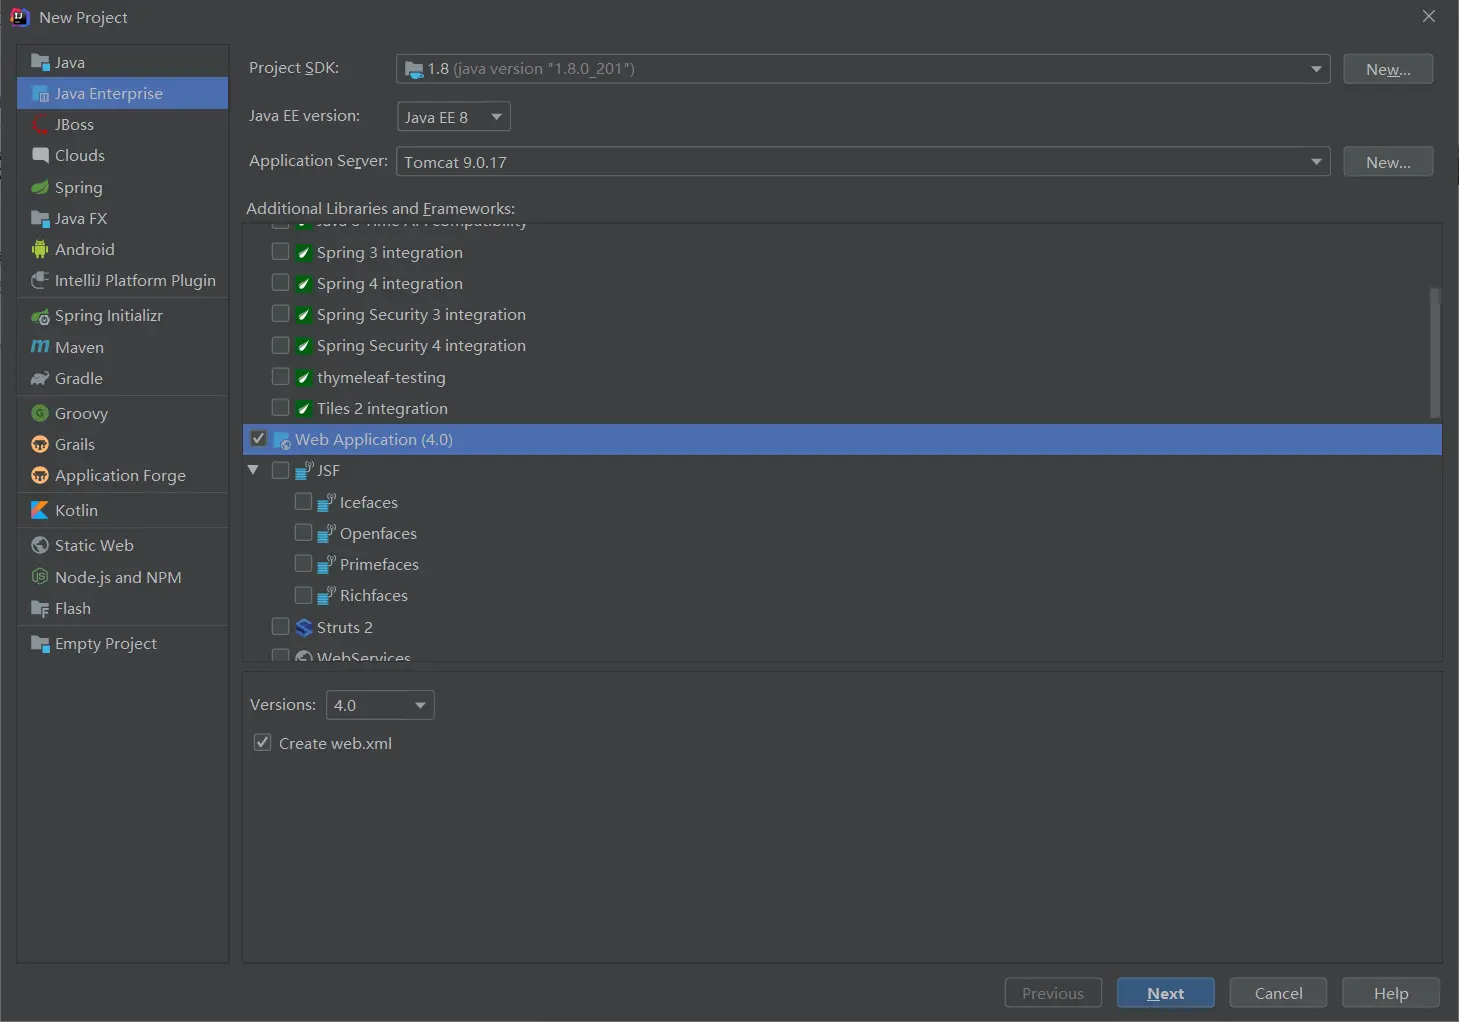
Task: Click the Android robot icon
Action: pos(40,249)
